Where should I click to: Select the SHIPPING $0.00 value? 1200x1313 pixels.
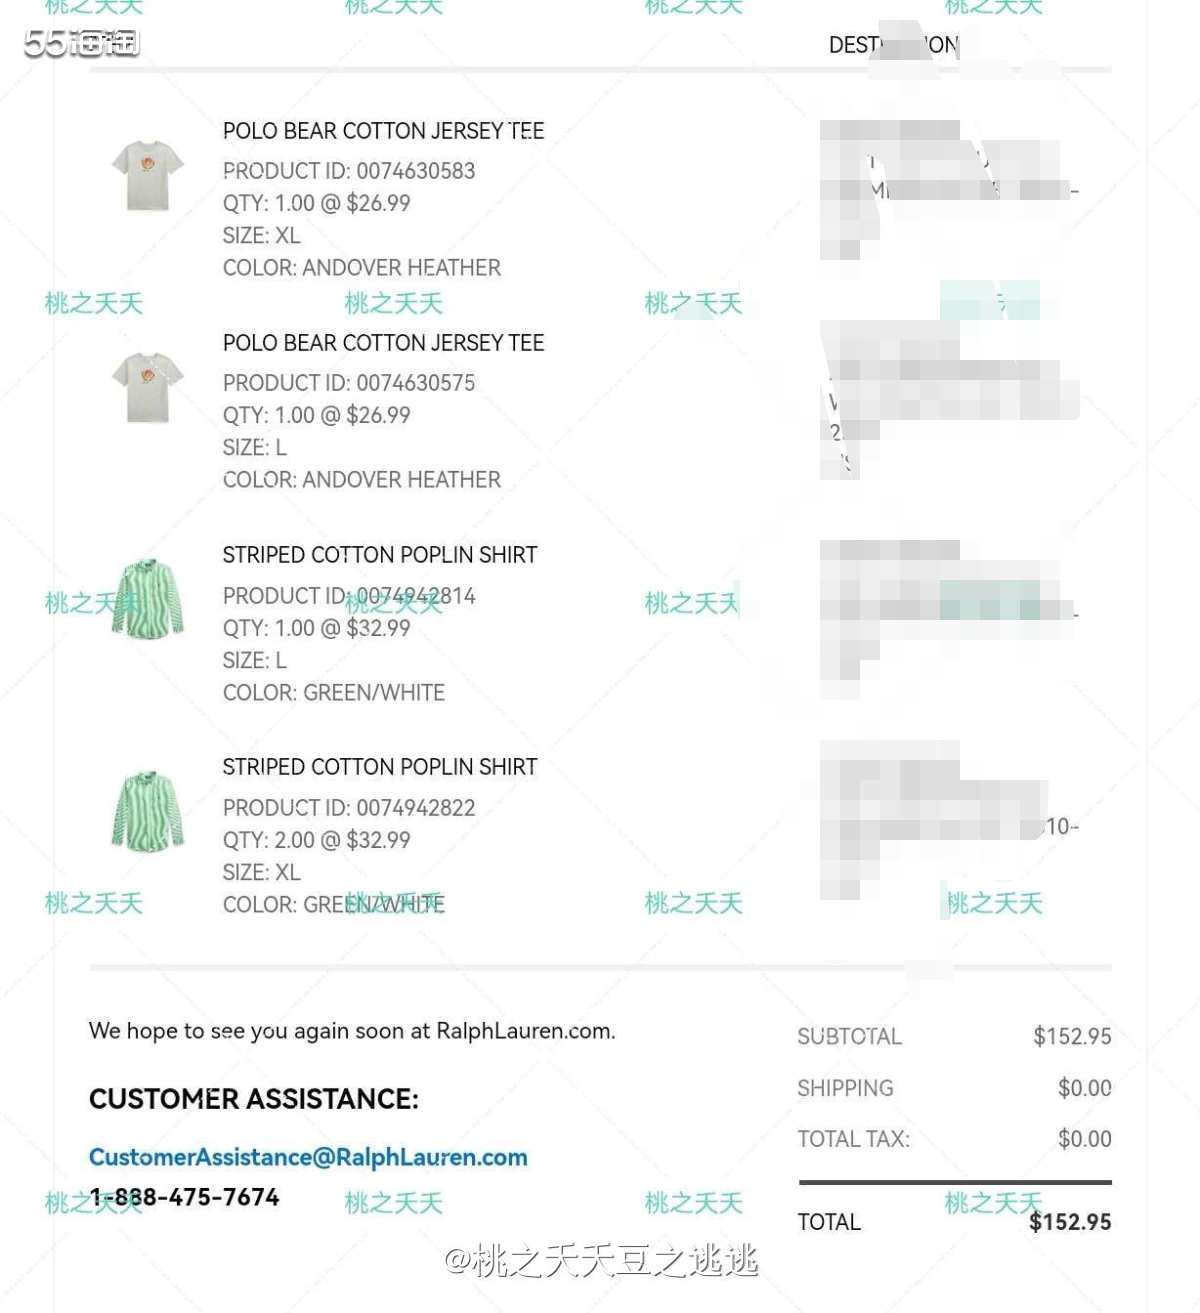pos(1084,1088)
